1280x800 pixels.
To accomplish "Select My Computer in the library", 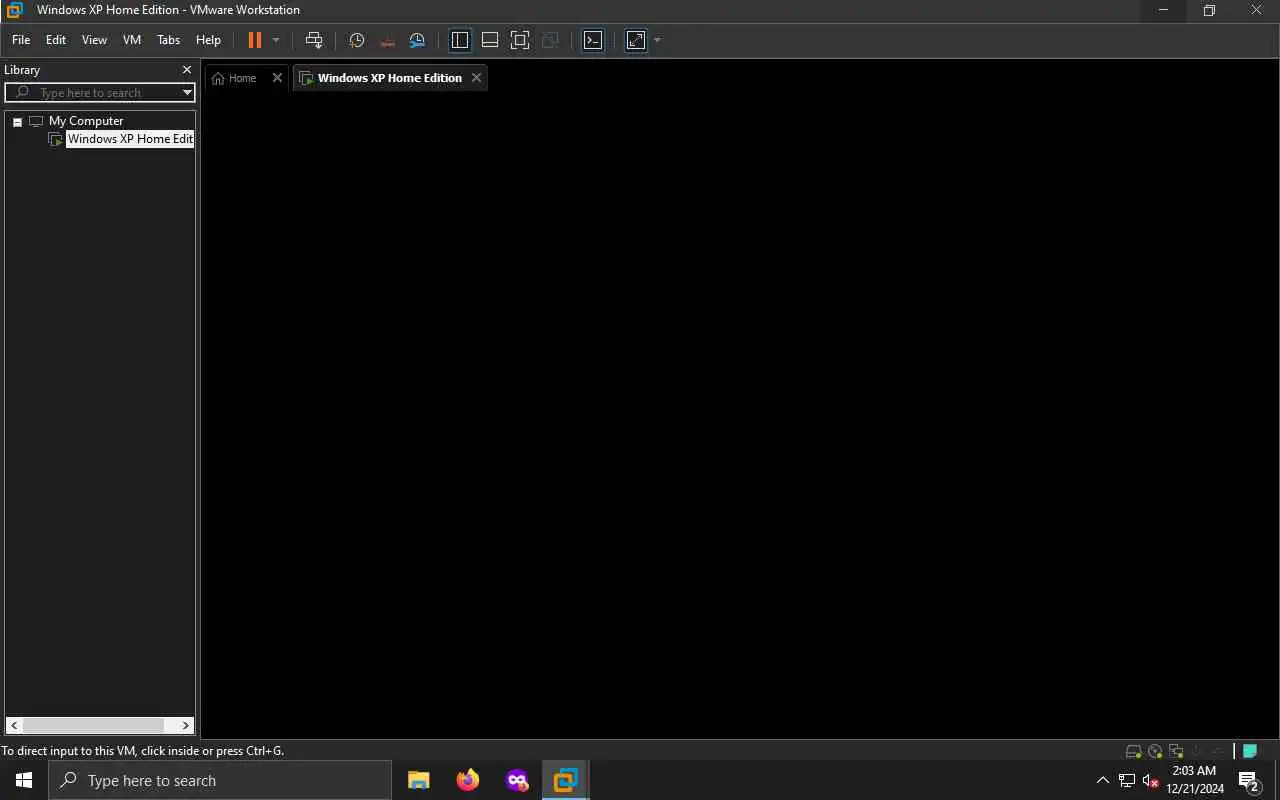I will (x=86, y=121).
